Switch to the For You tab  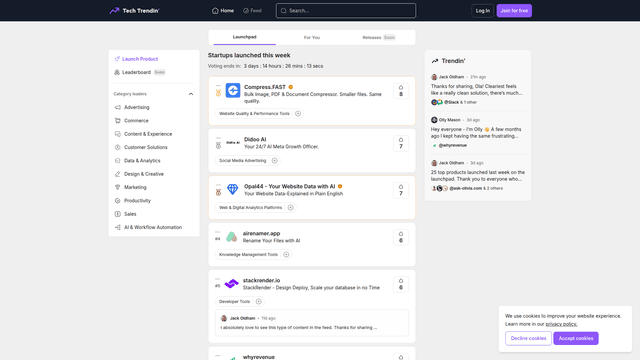pos(312,37)
